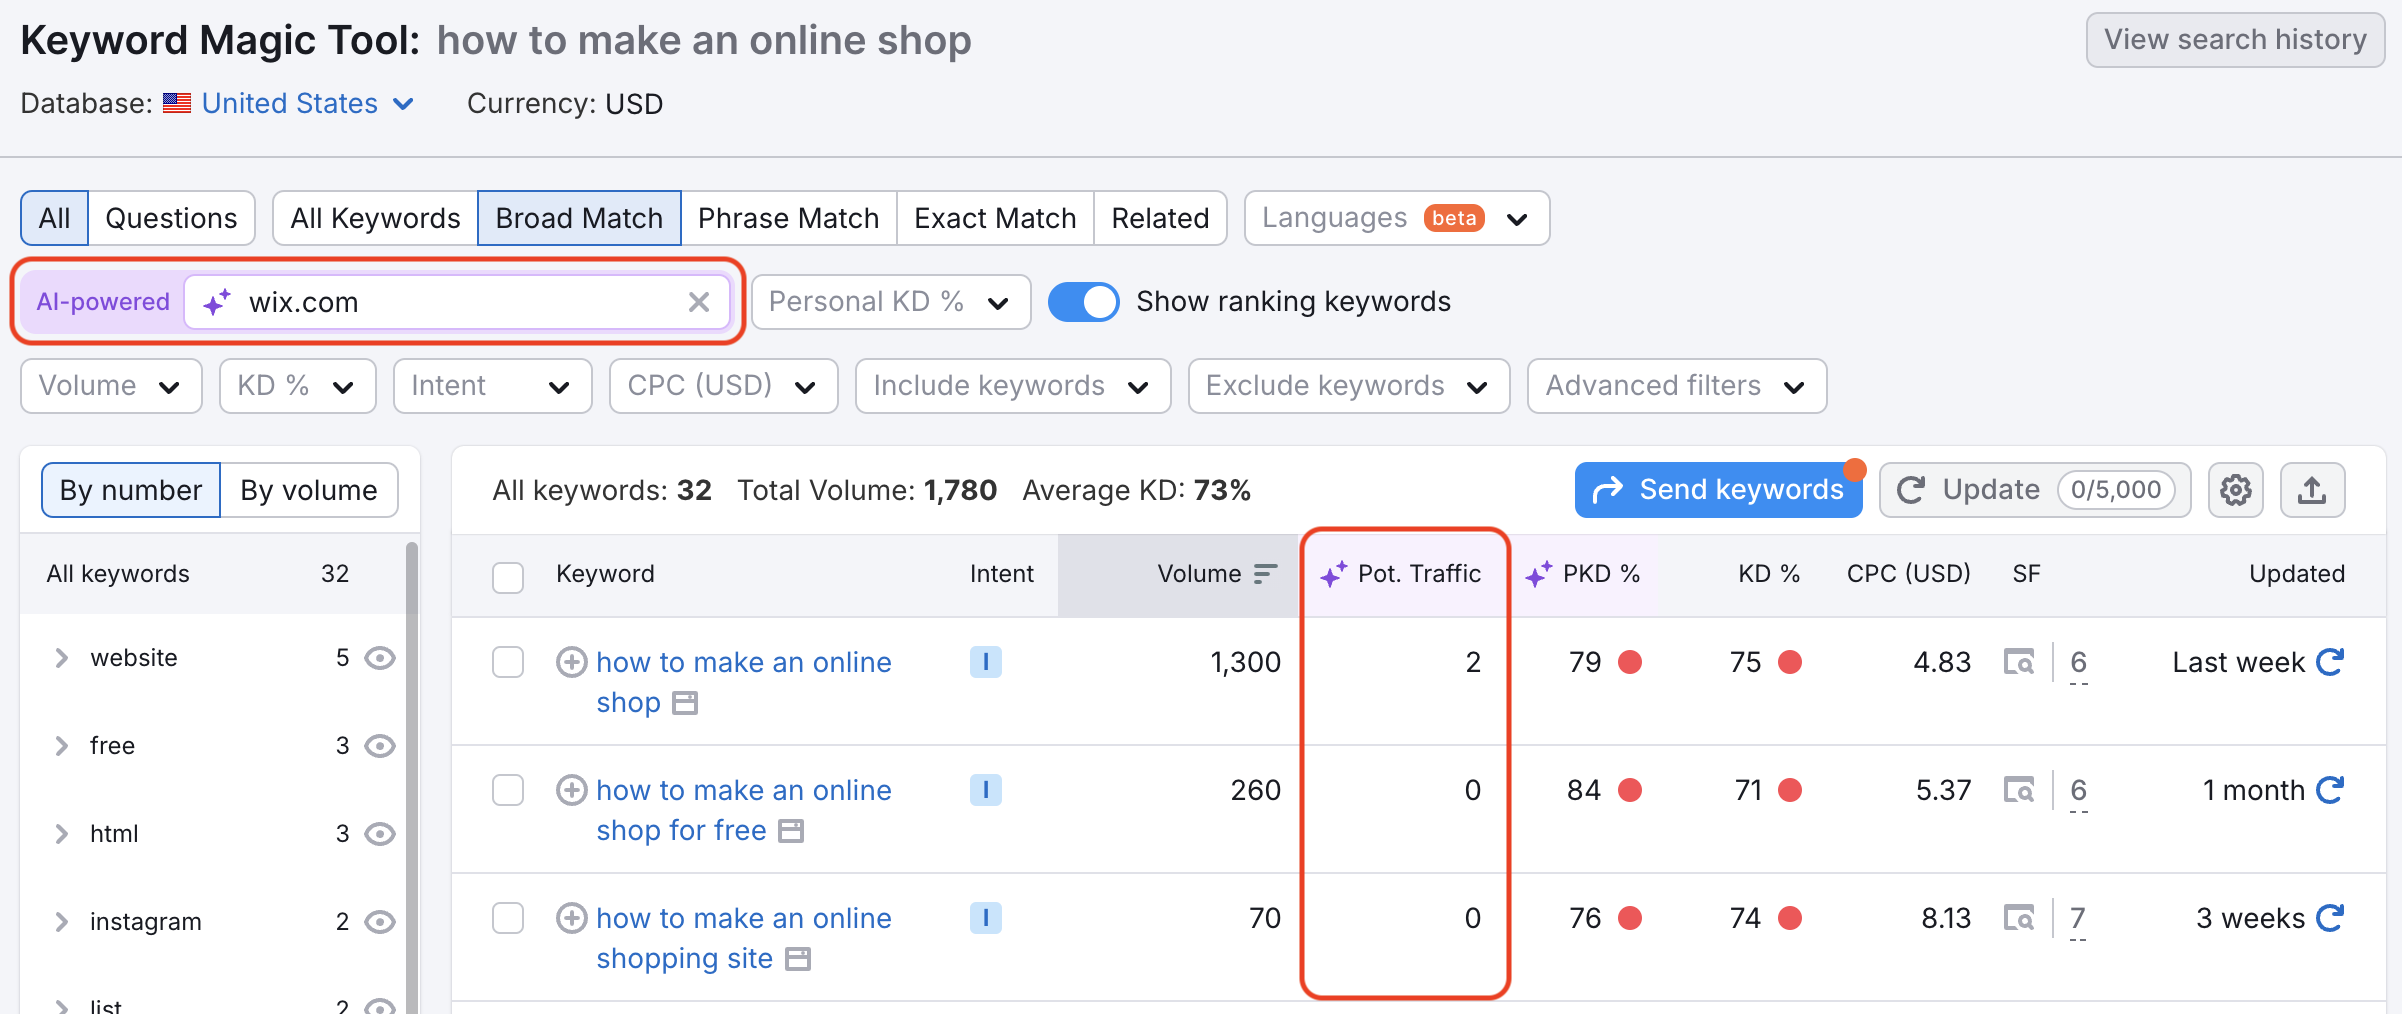This screenshot has height=1014, width=2402.
Task: Open Personal KD % dropdown
Action: coord(891,302)
